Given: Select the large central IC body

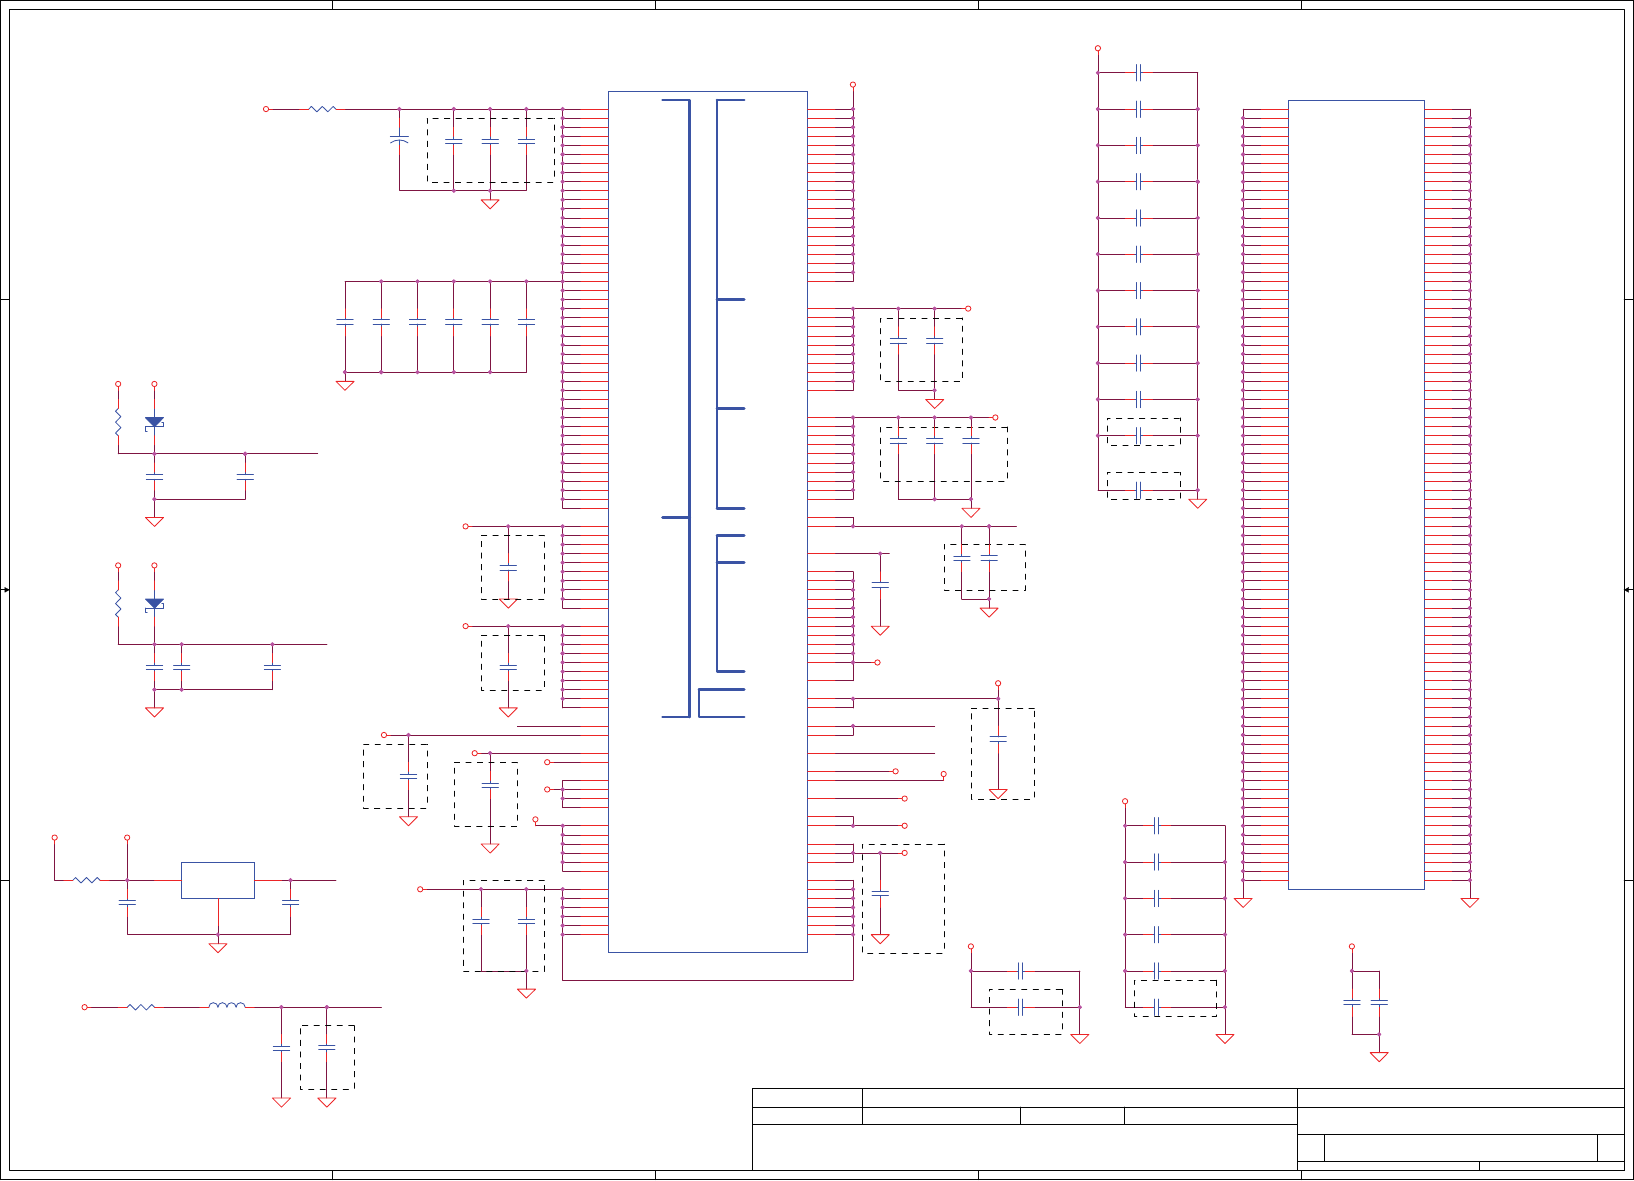Looking at the screenshot, I should point(708,522).
